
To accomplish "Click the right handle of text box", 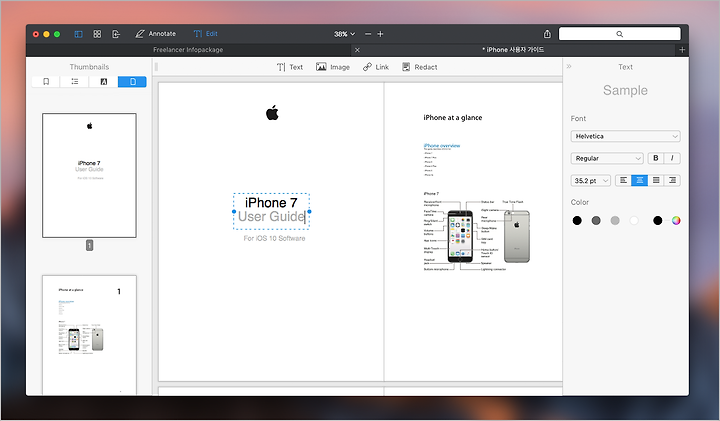I will point(309,212).
